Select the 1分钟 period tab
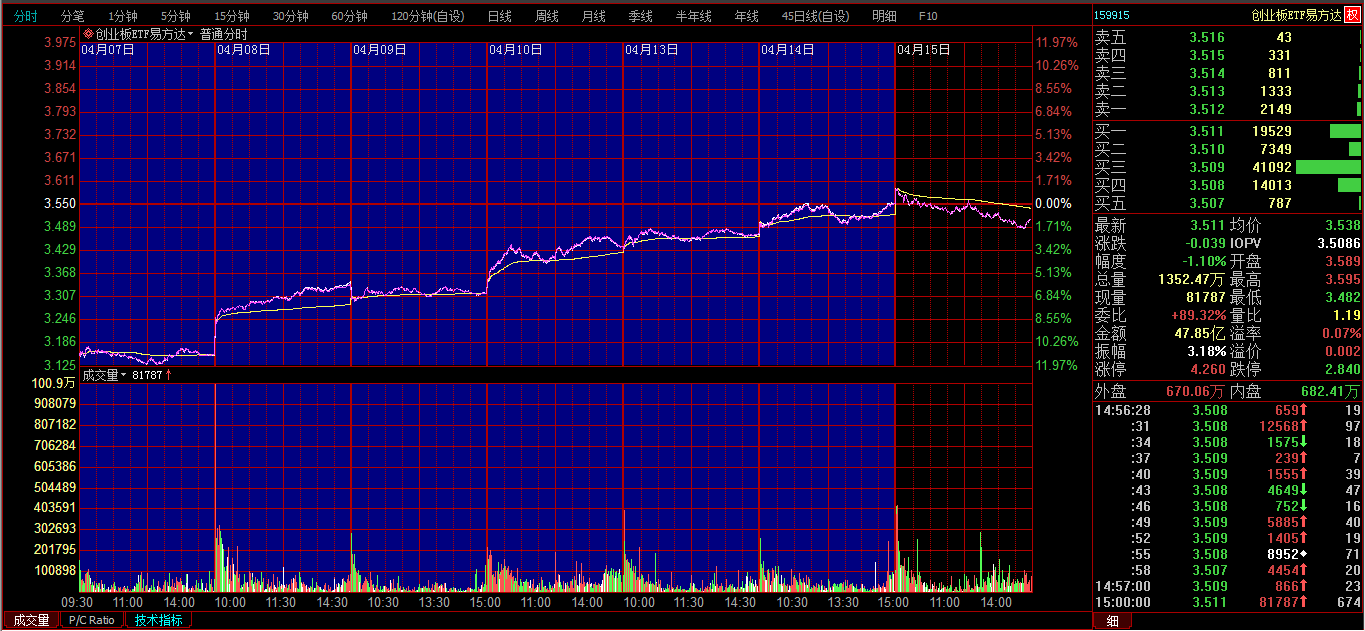 pos(122,16)
